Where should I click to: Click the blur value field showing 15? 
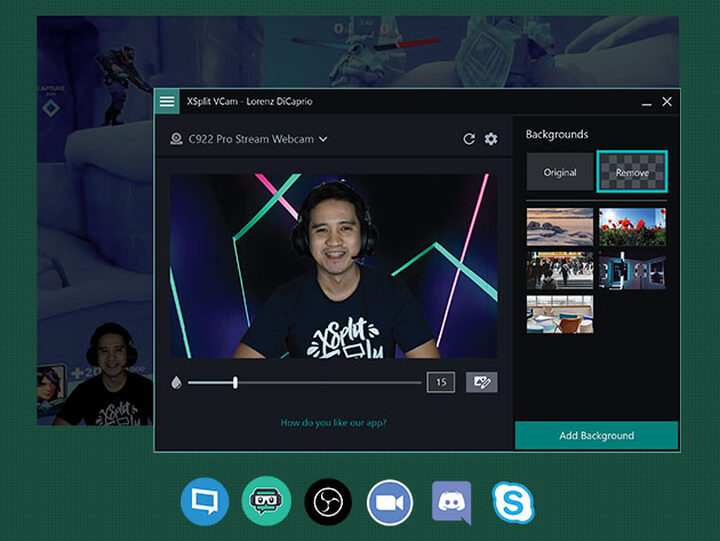tap(440, 382)
